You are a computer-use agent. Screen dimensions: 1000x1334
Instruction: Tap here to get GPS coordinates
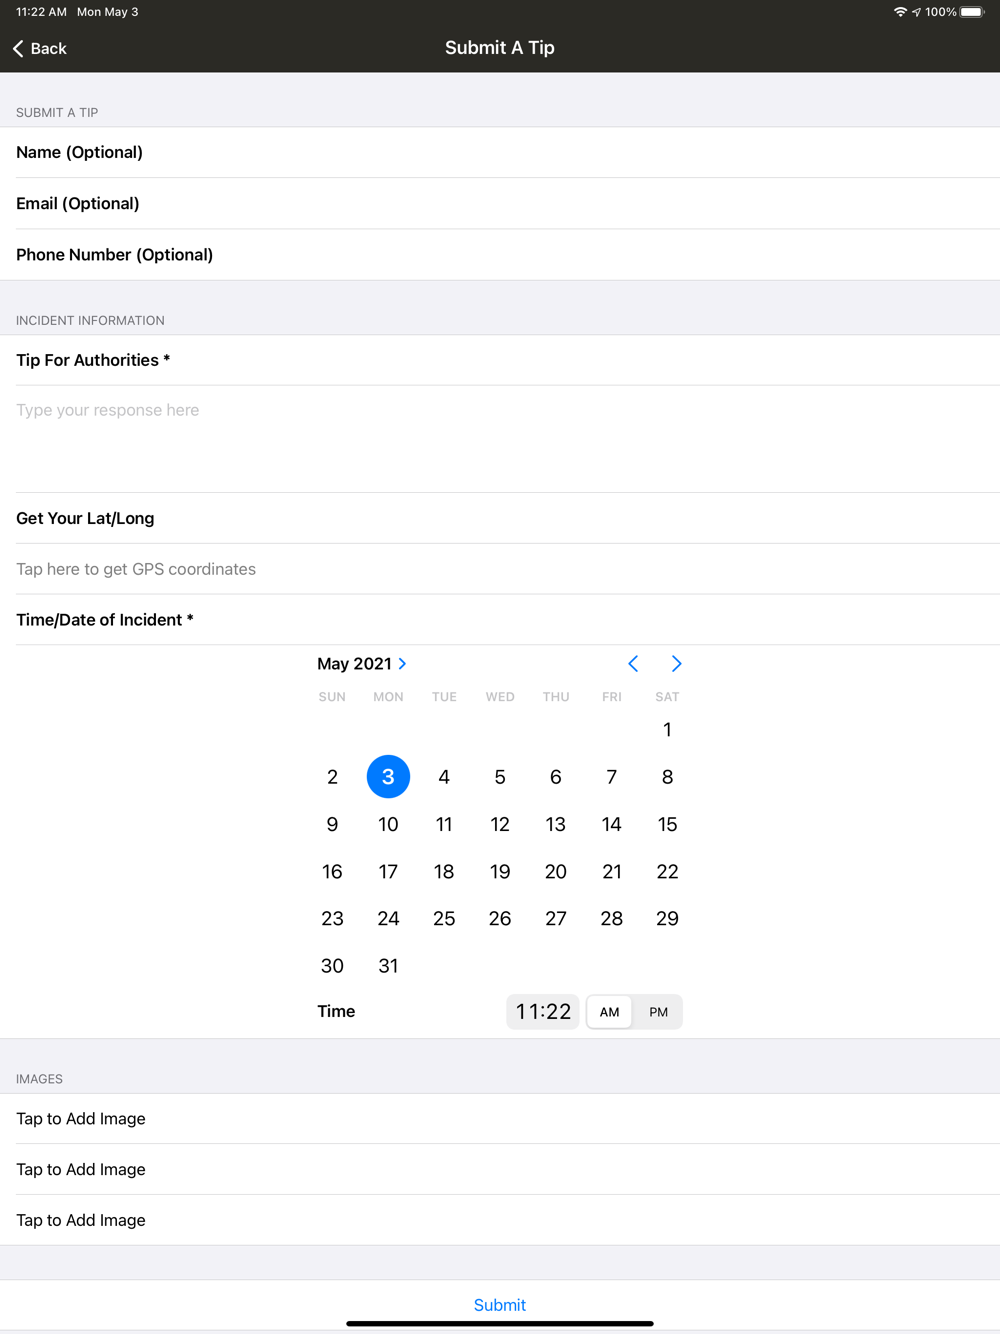(x=500, y=569)
